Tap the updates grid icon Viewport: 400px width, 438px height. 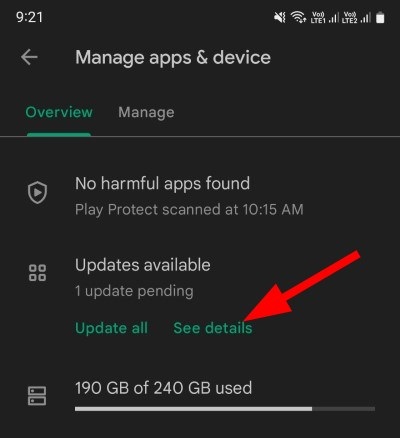coord(37,273)
